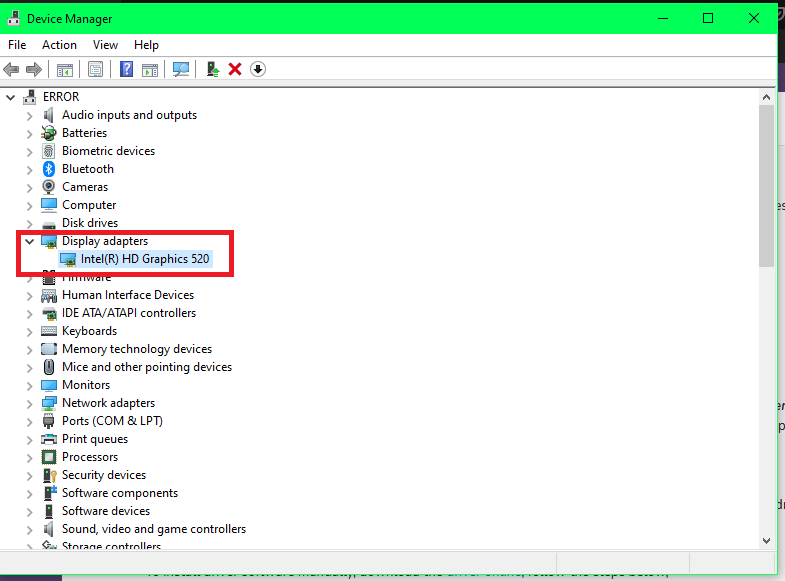Screen dimensions: 785x581
Task: Expand the Audio inputs and outputs node
Action: coord(29,115)
